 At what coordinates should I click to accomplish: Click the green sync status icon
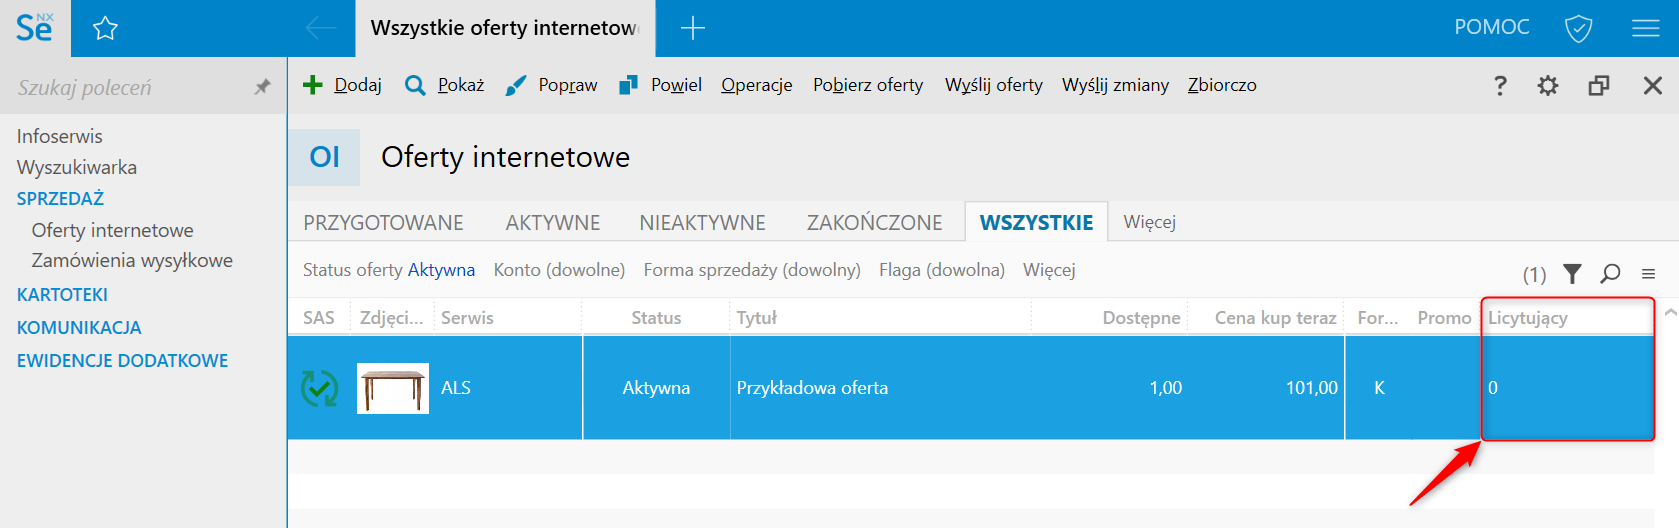(x=319, y=388)
